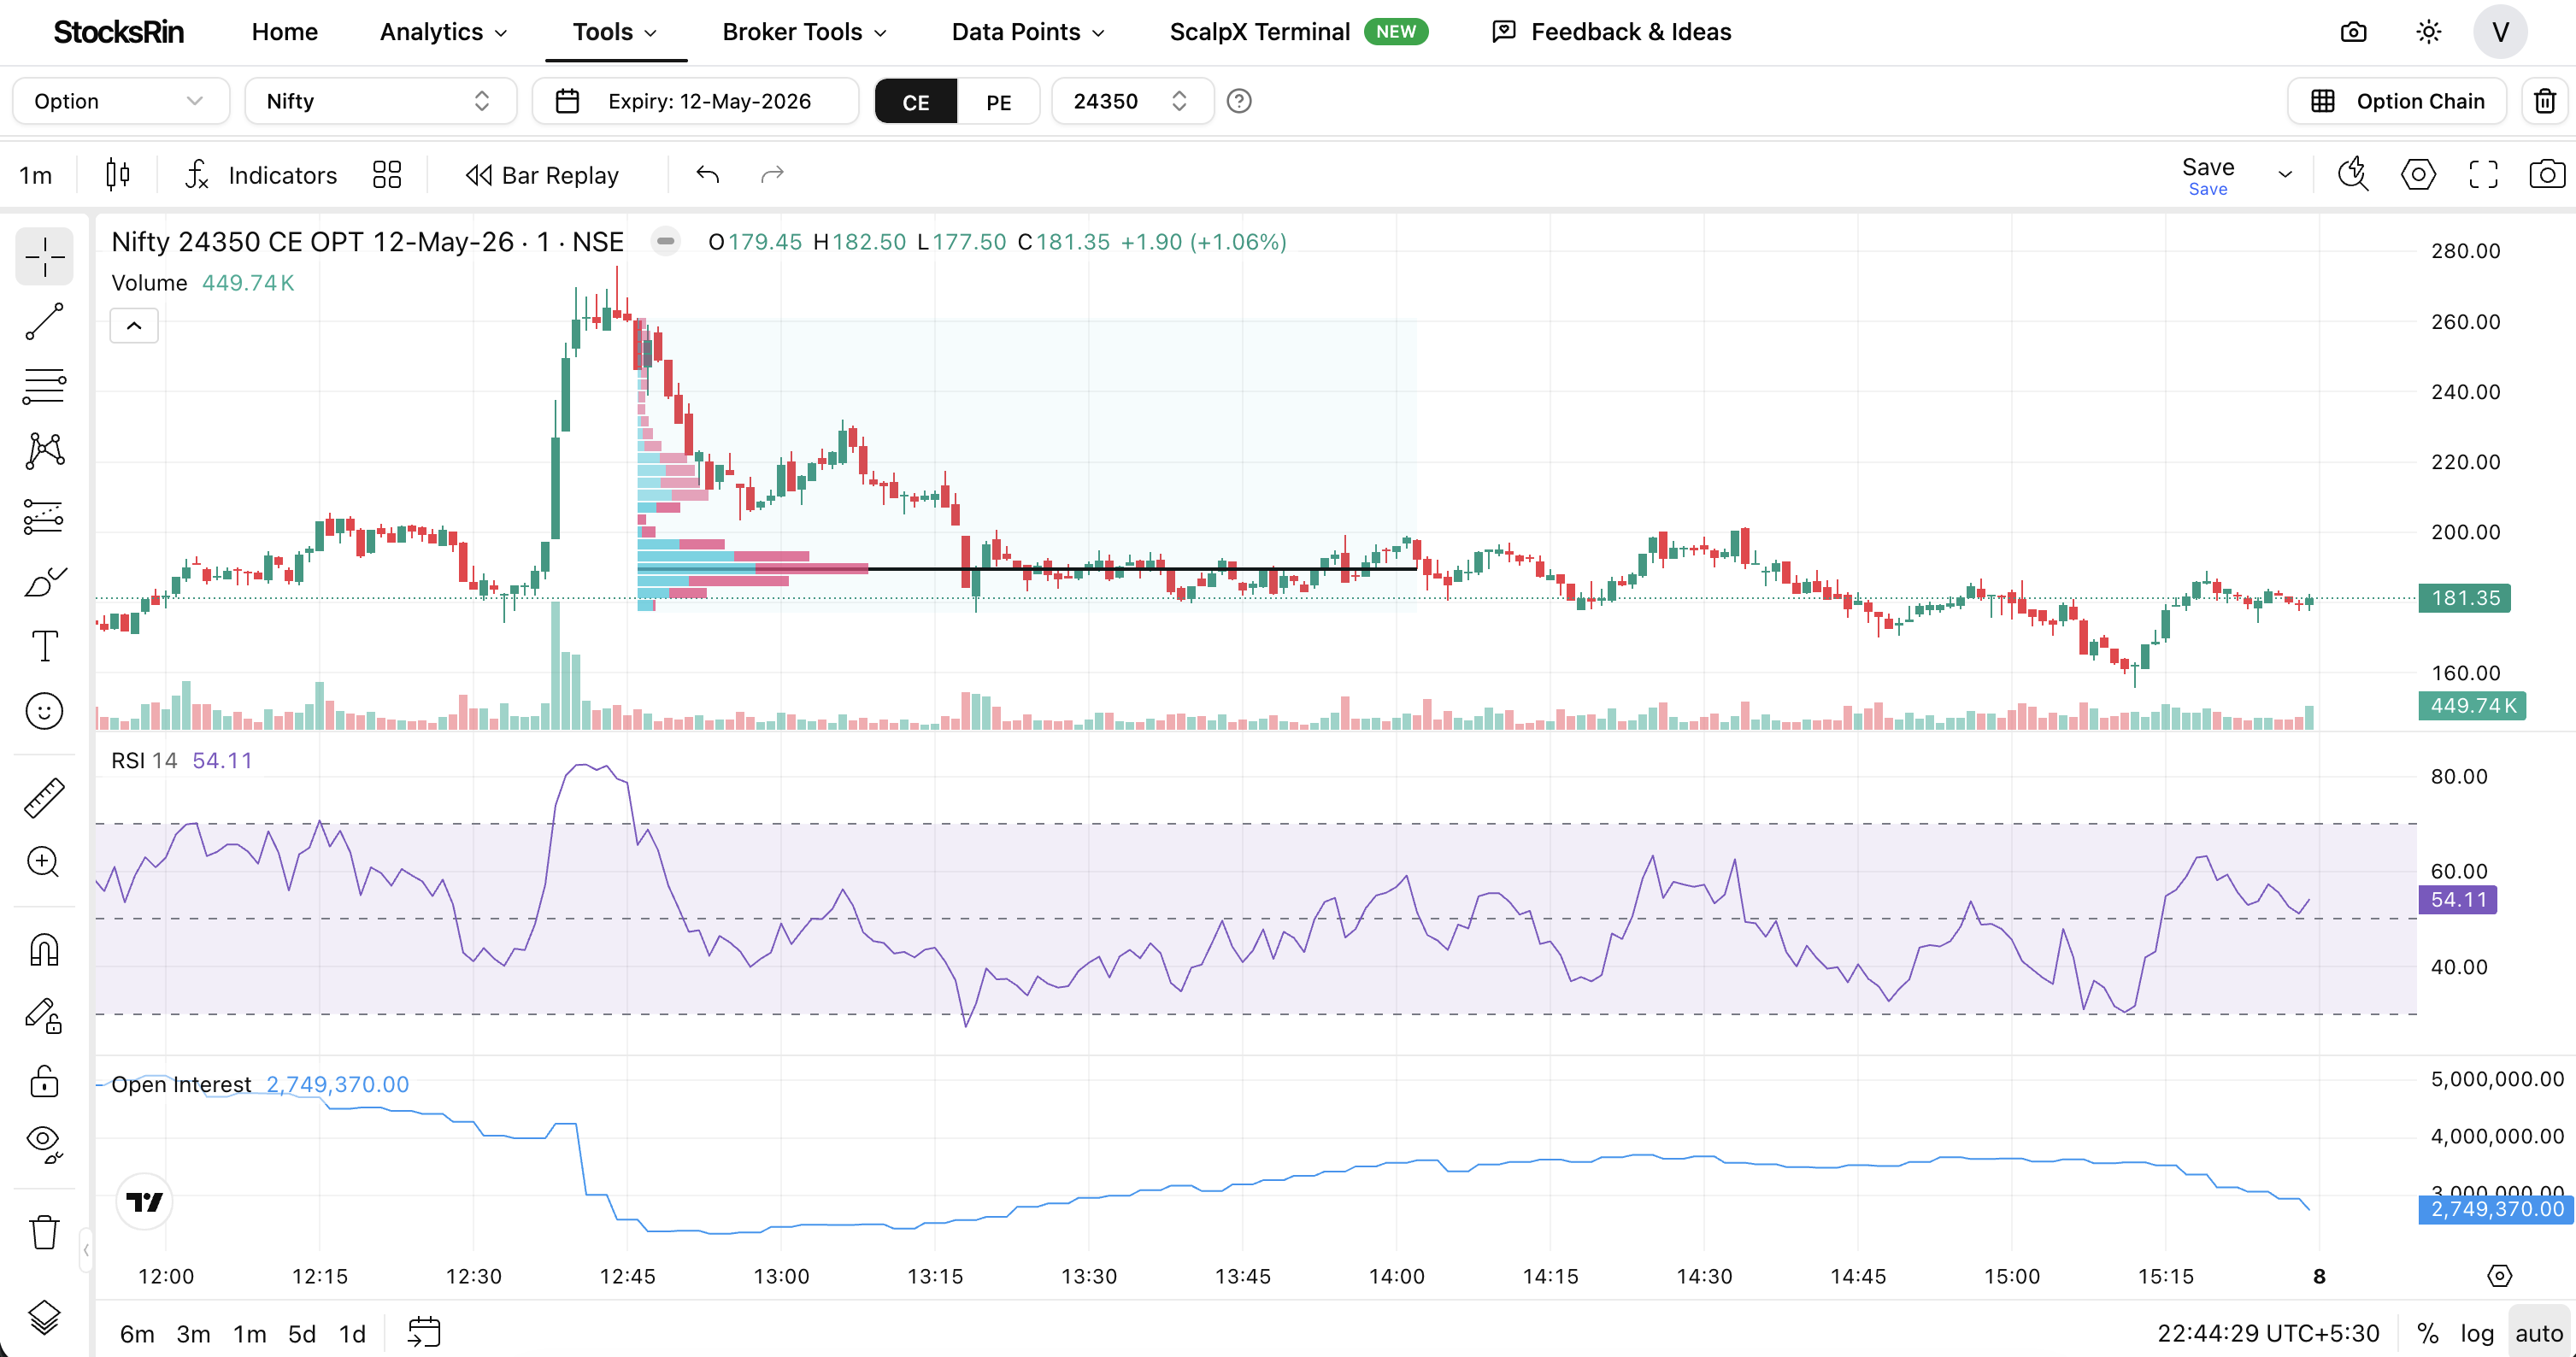
Task: Open candlestick chart style selector
Action: point(118,175)
